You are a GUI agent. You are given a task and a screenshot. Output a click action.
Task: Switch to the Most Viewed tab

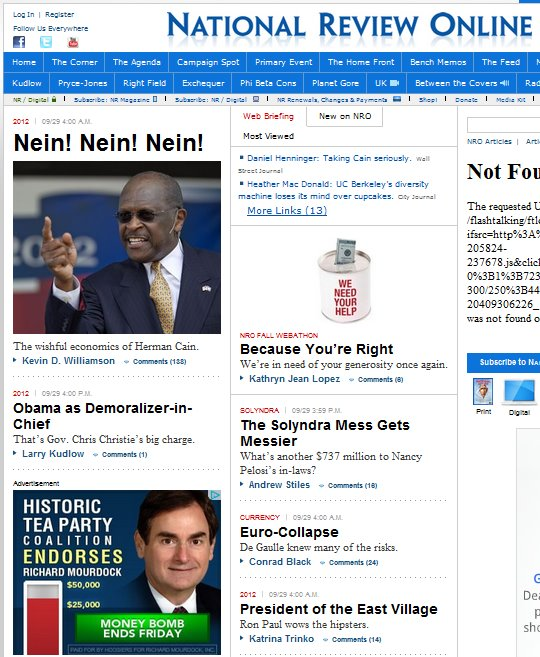(x=269, y=136)
